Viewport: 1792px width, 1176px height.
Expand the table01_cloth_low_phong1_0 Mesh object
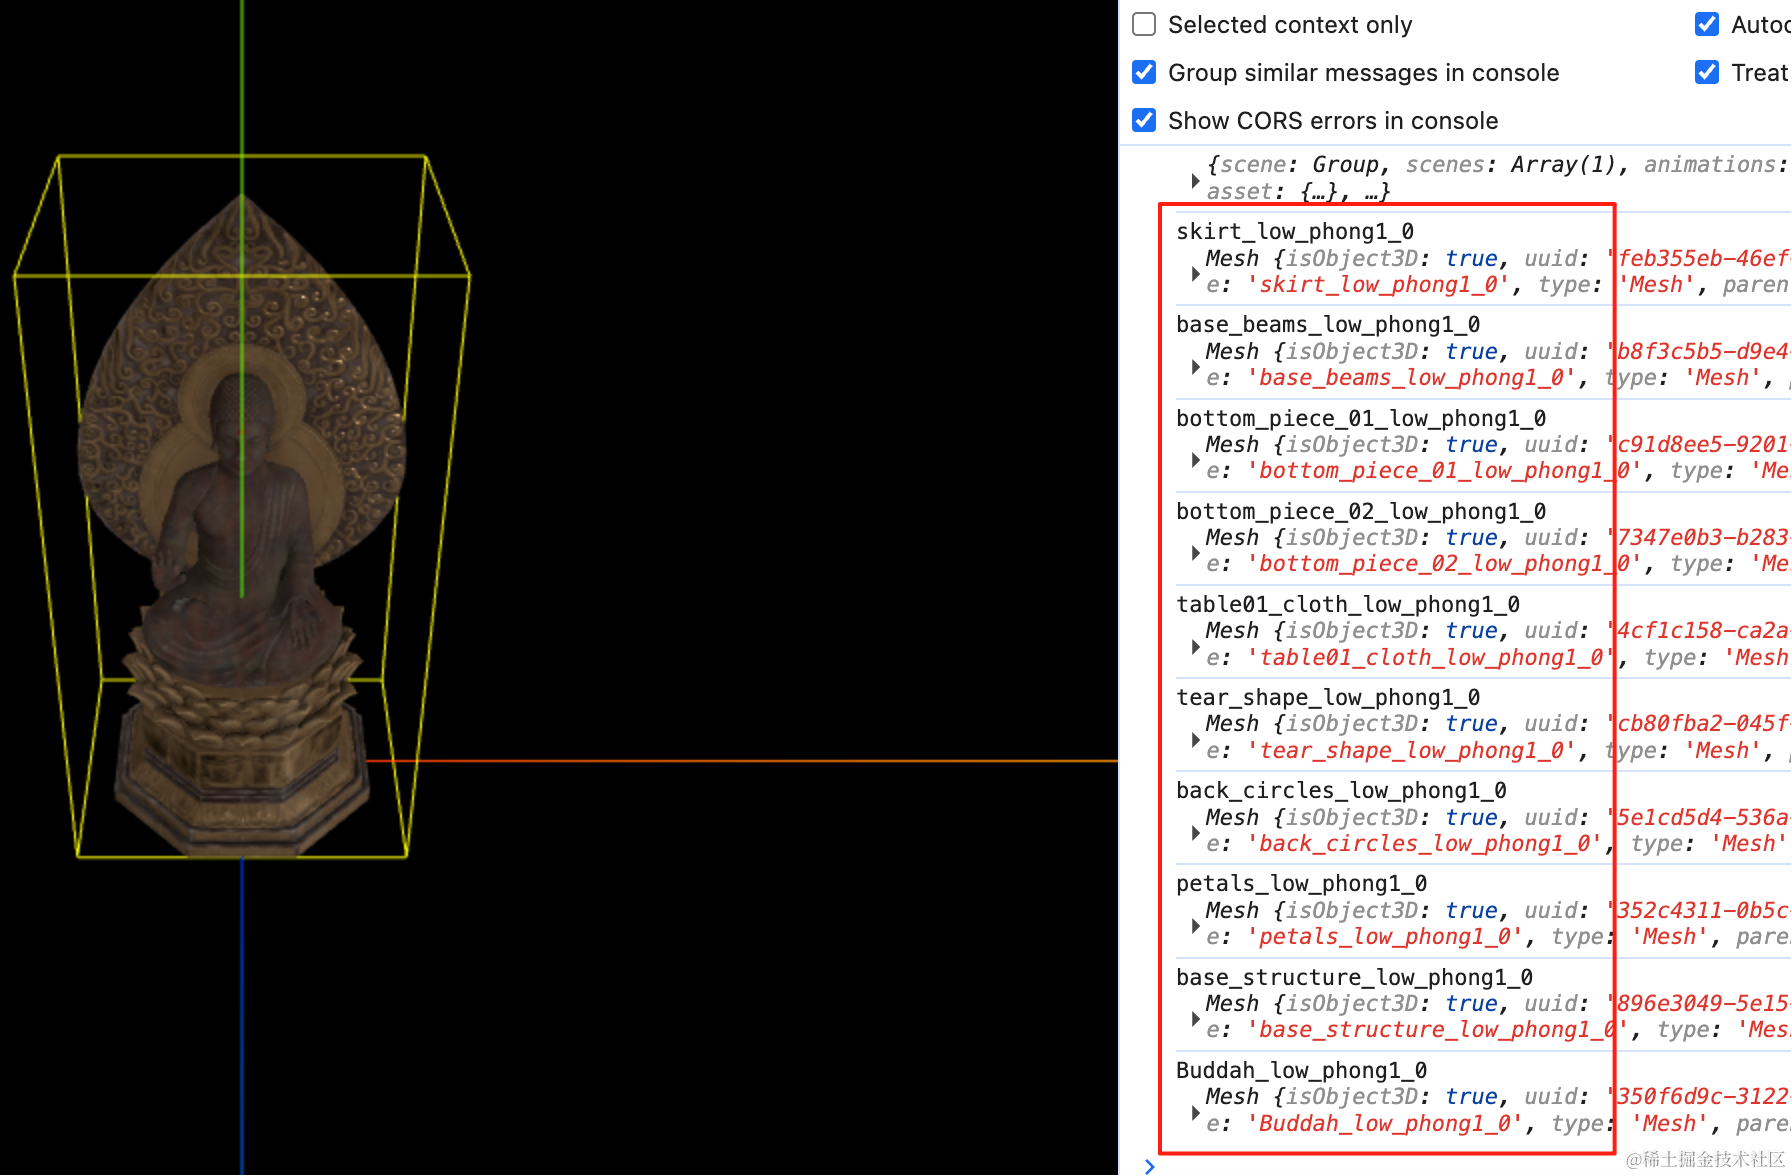[1195, 646]
